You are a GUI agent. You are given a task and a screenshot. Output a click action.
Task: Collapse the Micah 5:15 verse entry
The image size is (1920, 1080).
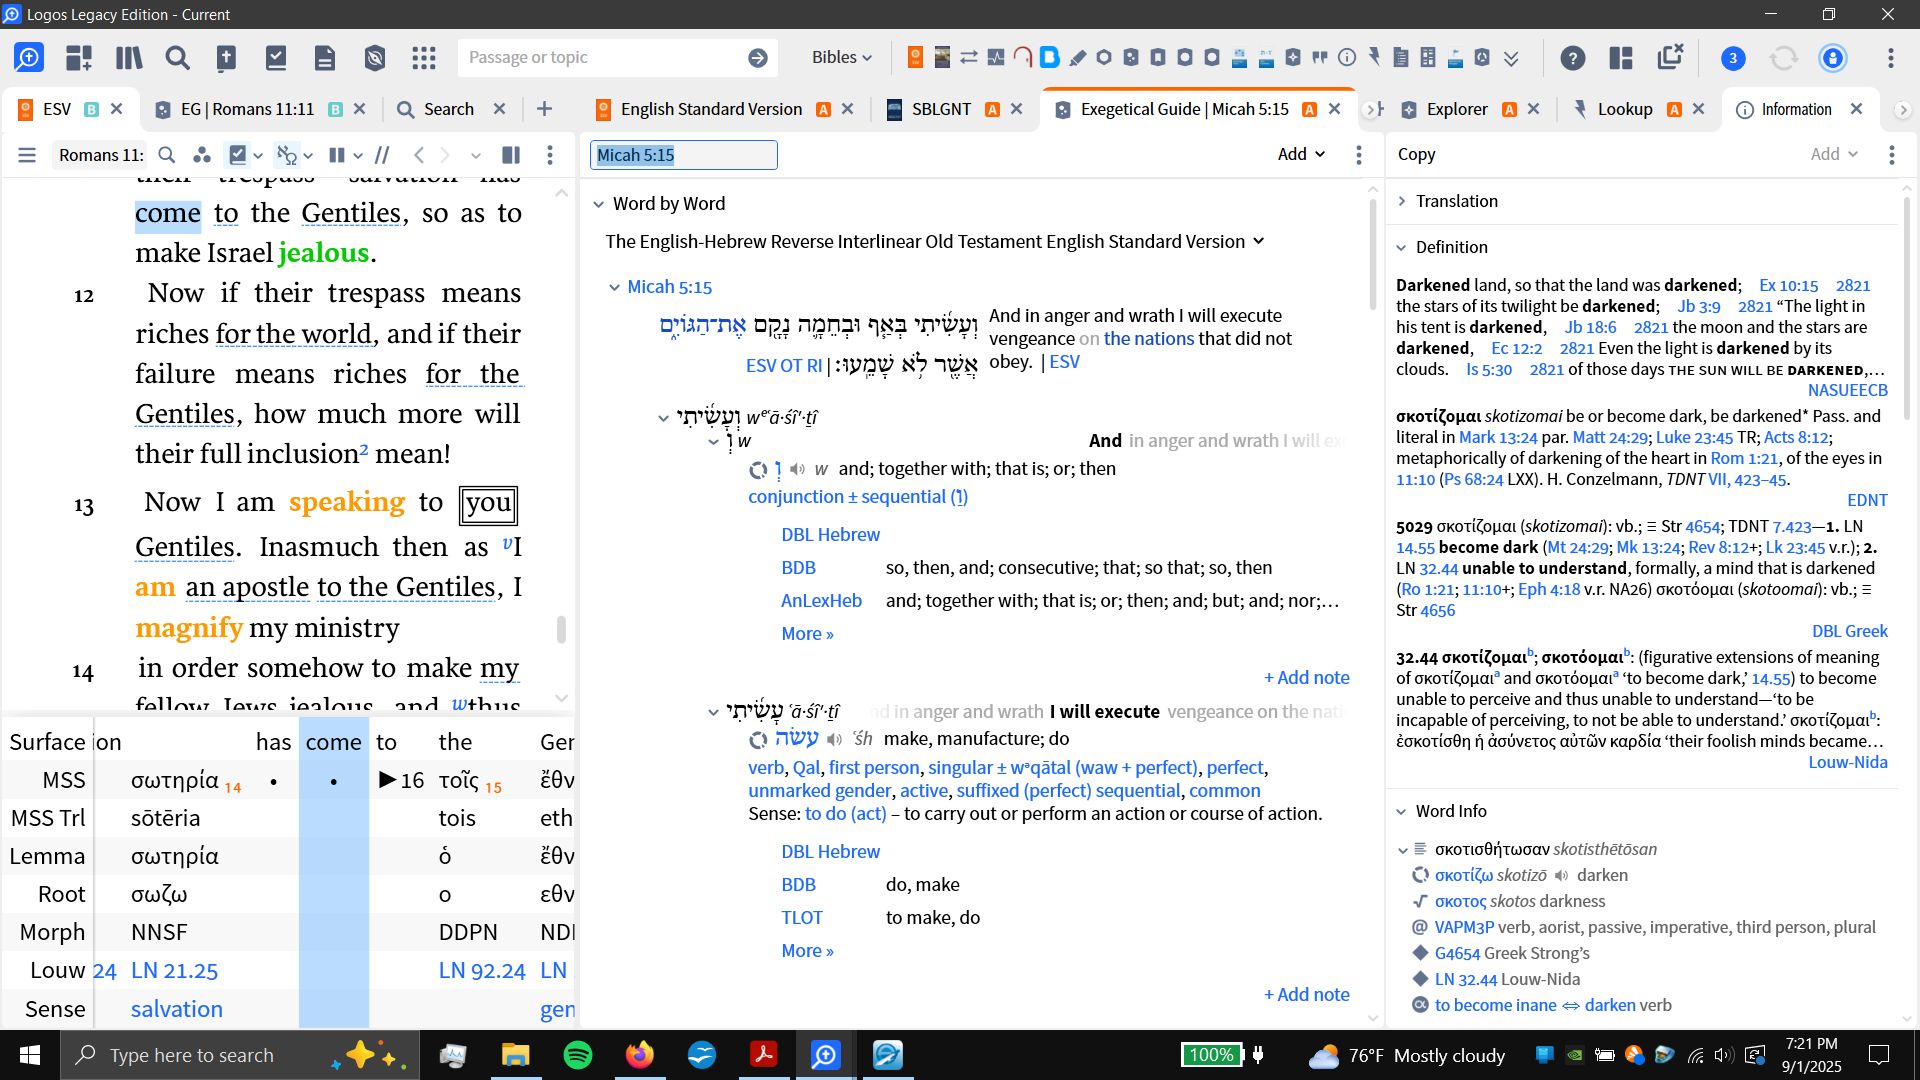(x=614, y=287)
